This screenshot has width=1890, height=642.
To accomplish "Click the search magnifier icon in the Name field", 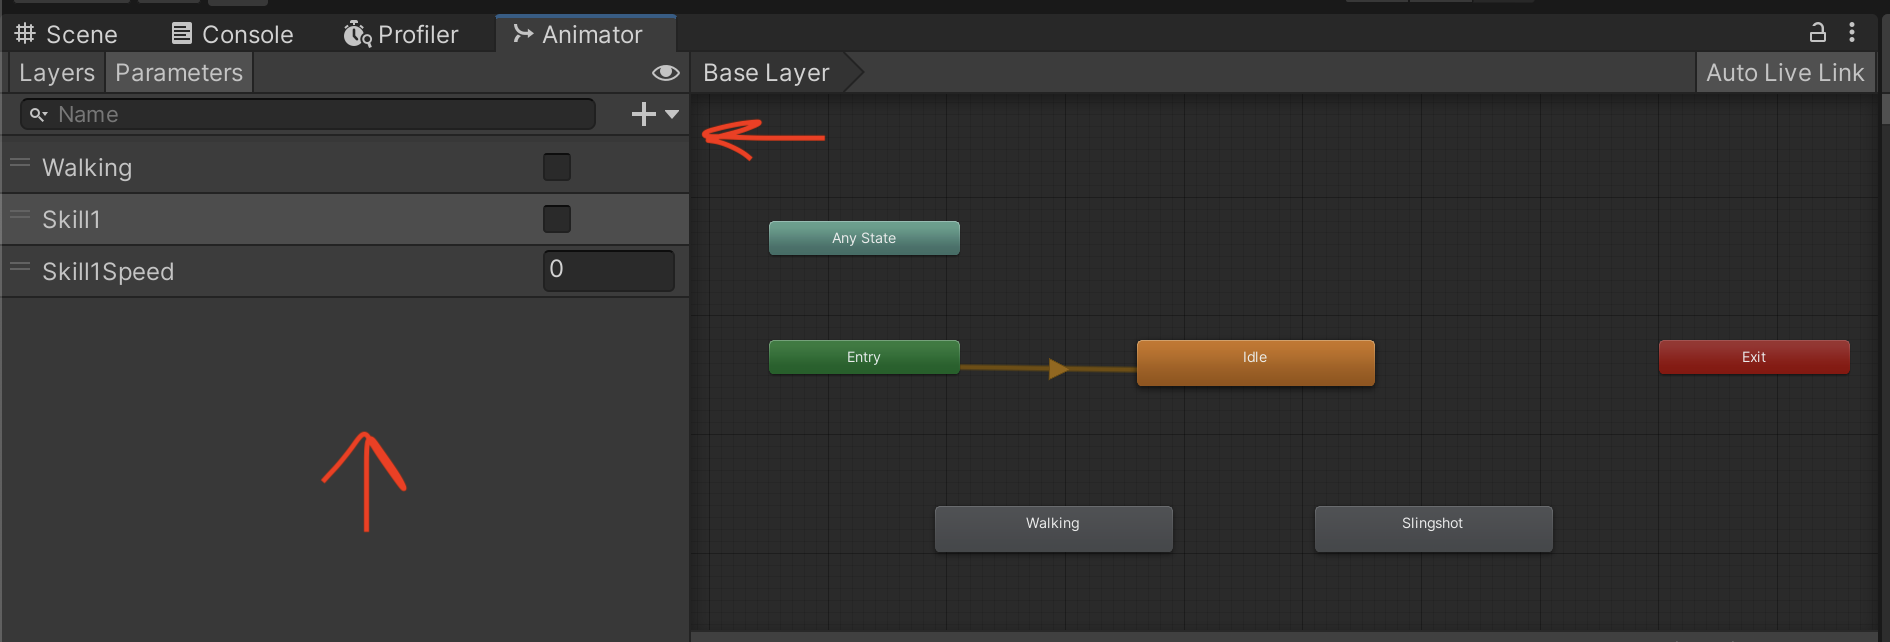I will pos(38,115).
